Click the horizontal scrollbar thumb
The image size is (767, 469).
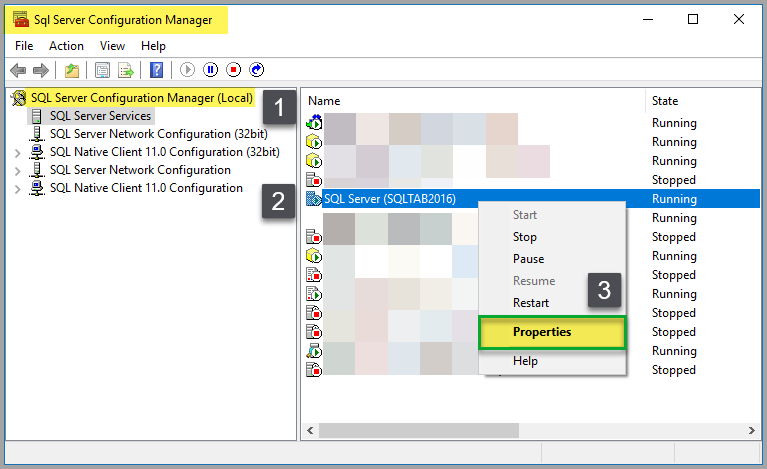[419, 430]
